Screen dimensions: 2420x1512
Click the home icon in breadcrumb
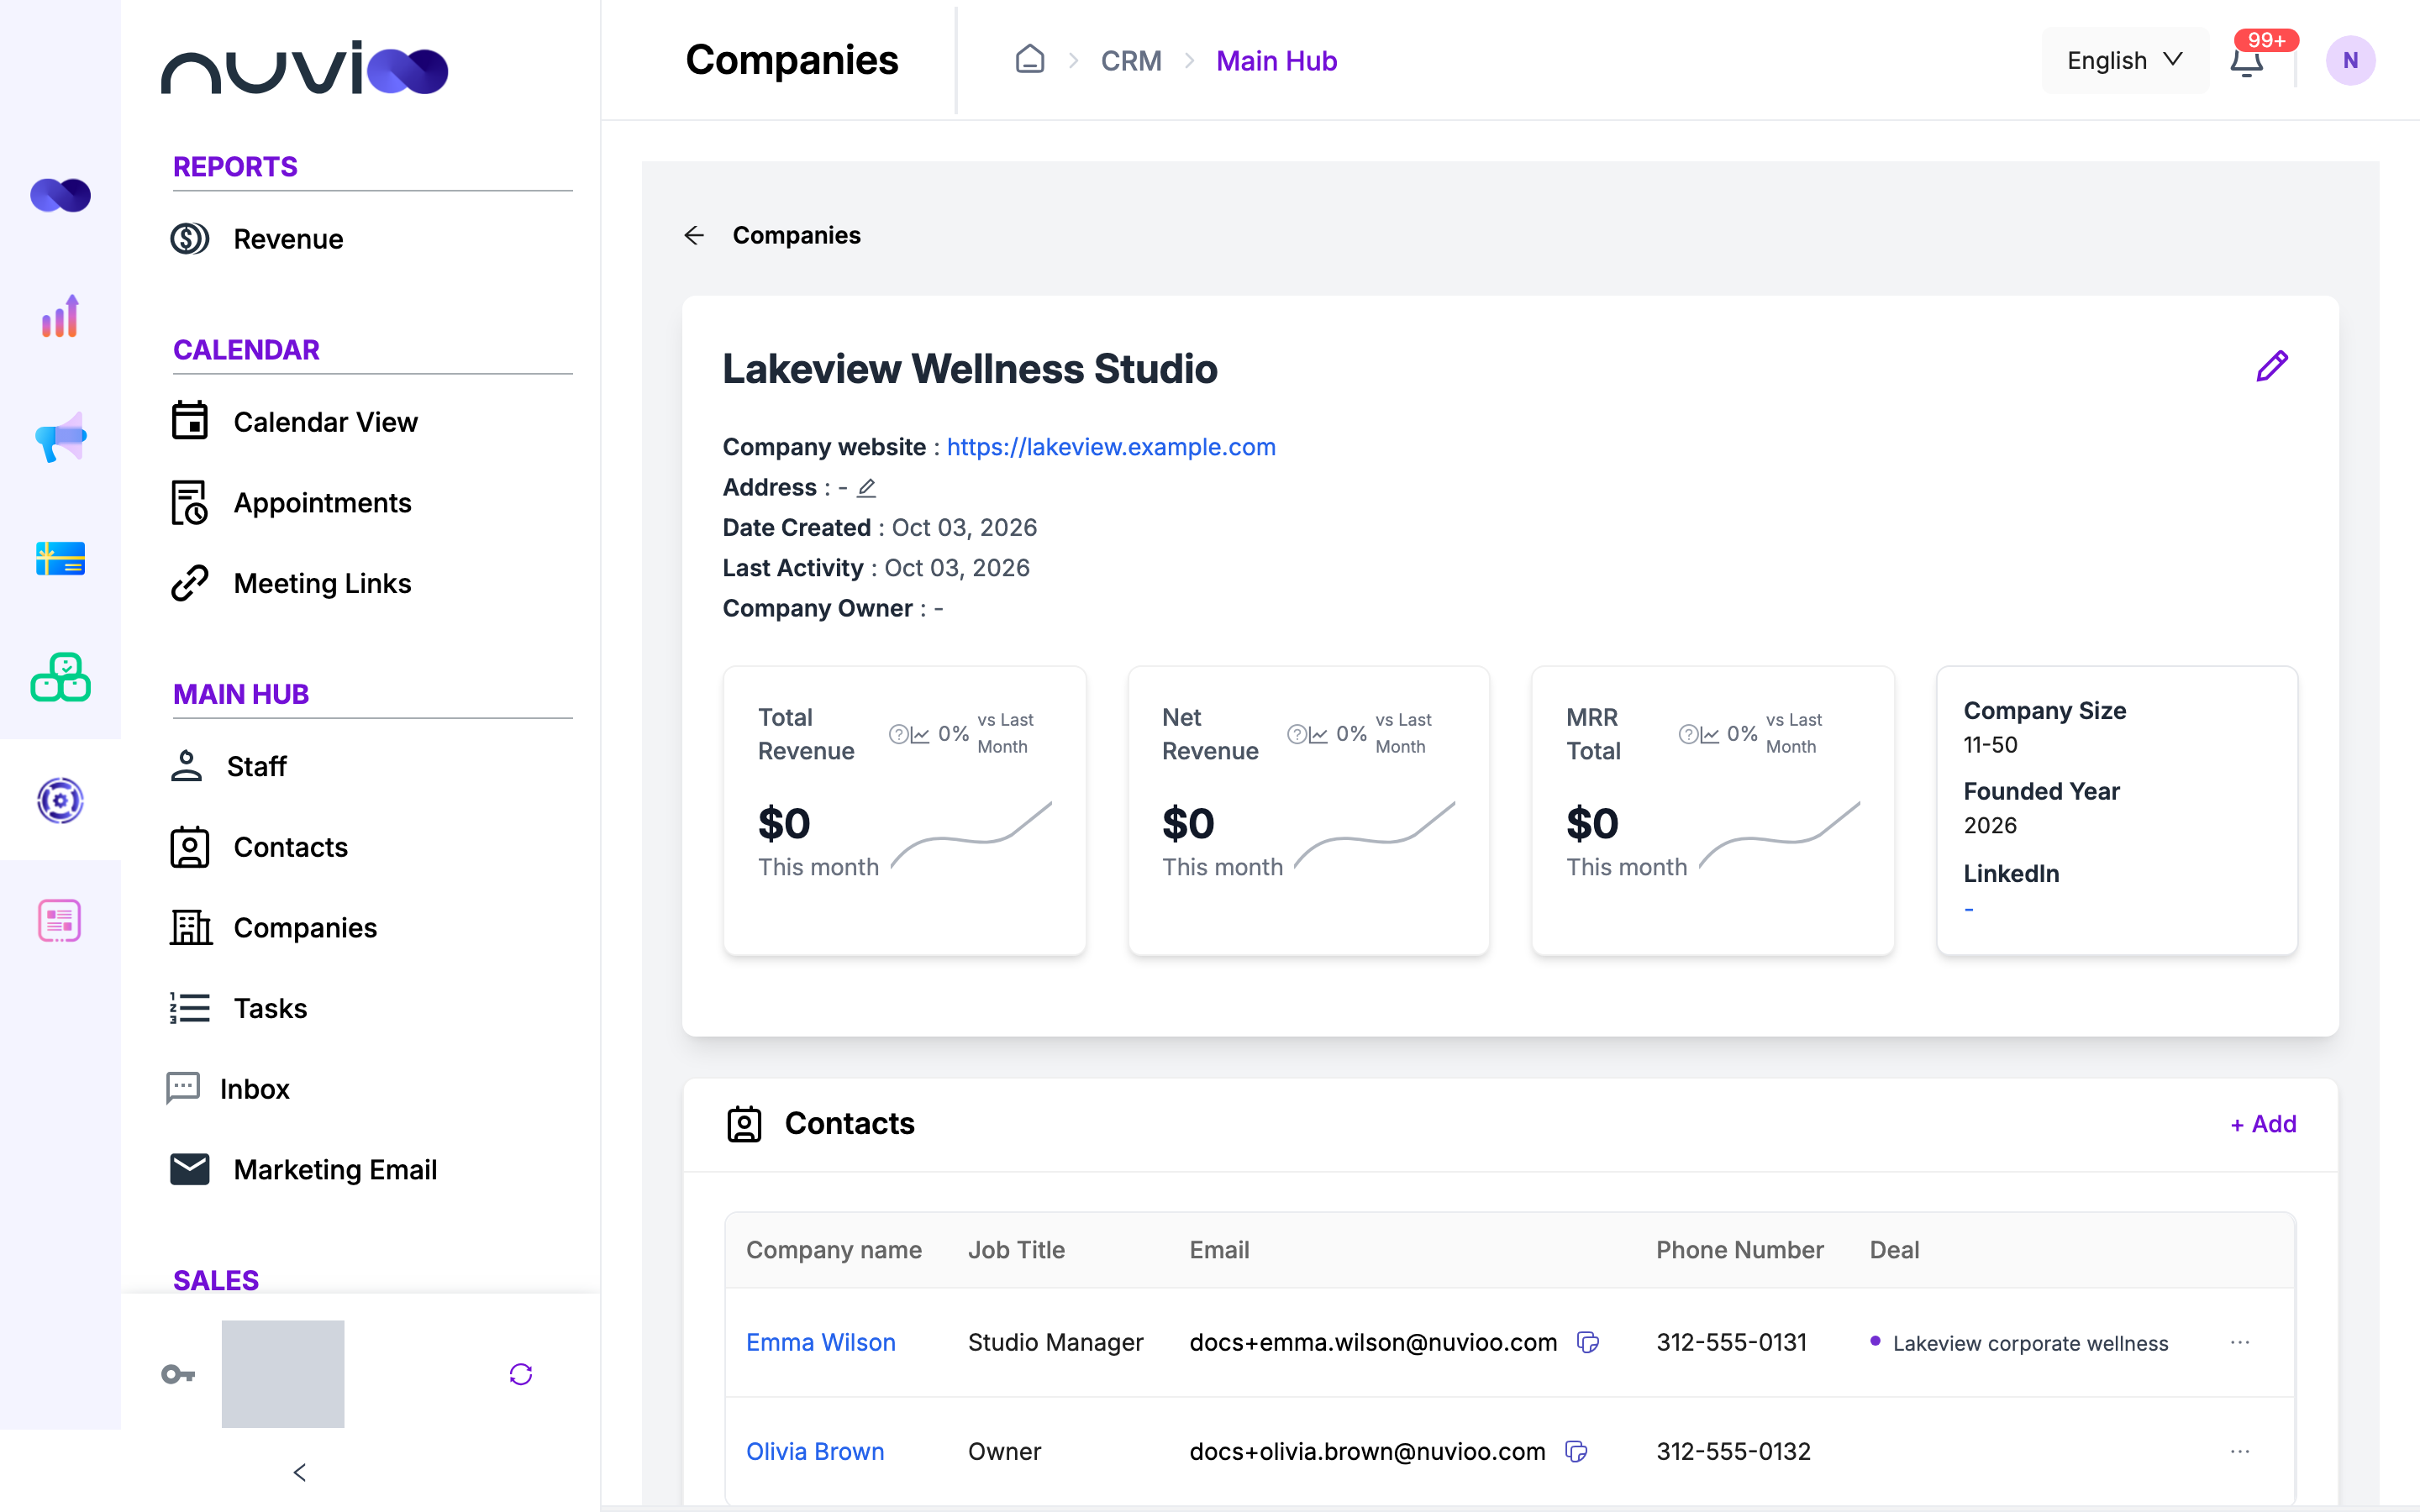click(x=1029, y=60)
